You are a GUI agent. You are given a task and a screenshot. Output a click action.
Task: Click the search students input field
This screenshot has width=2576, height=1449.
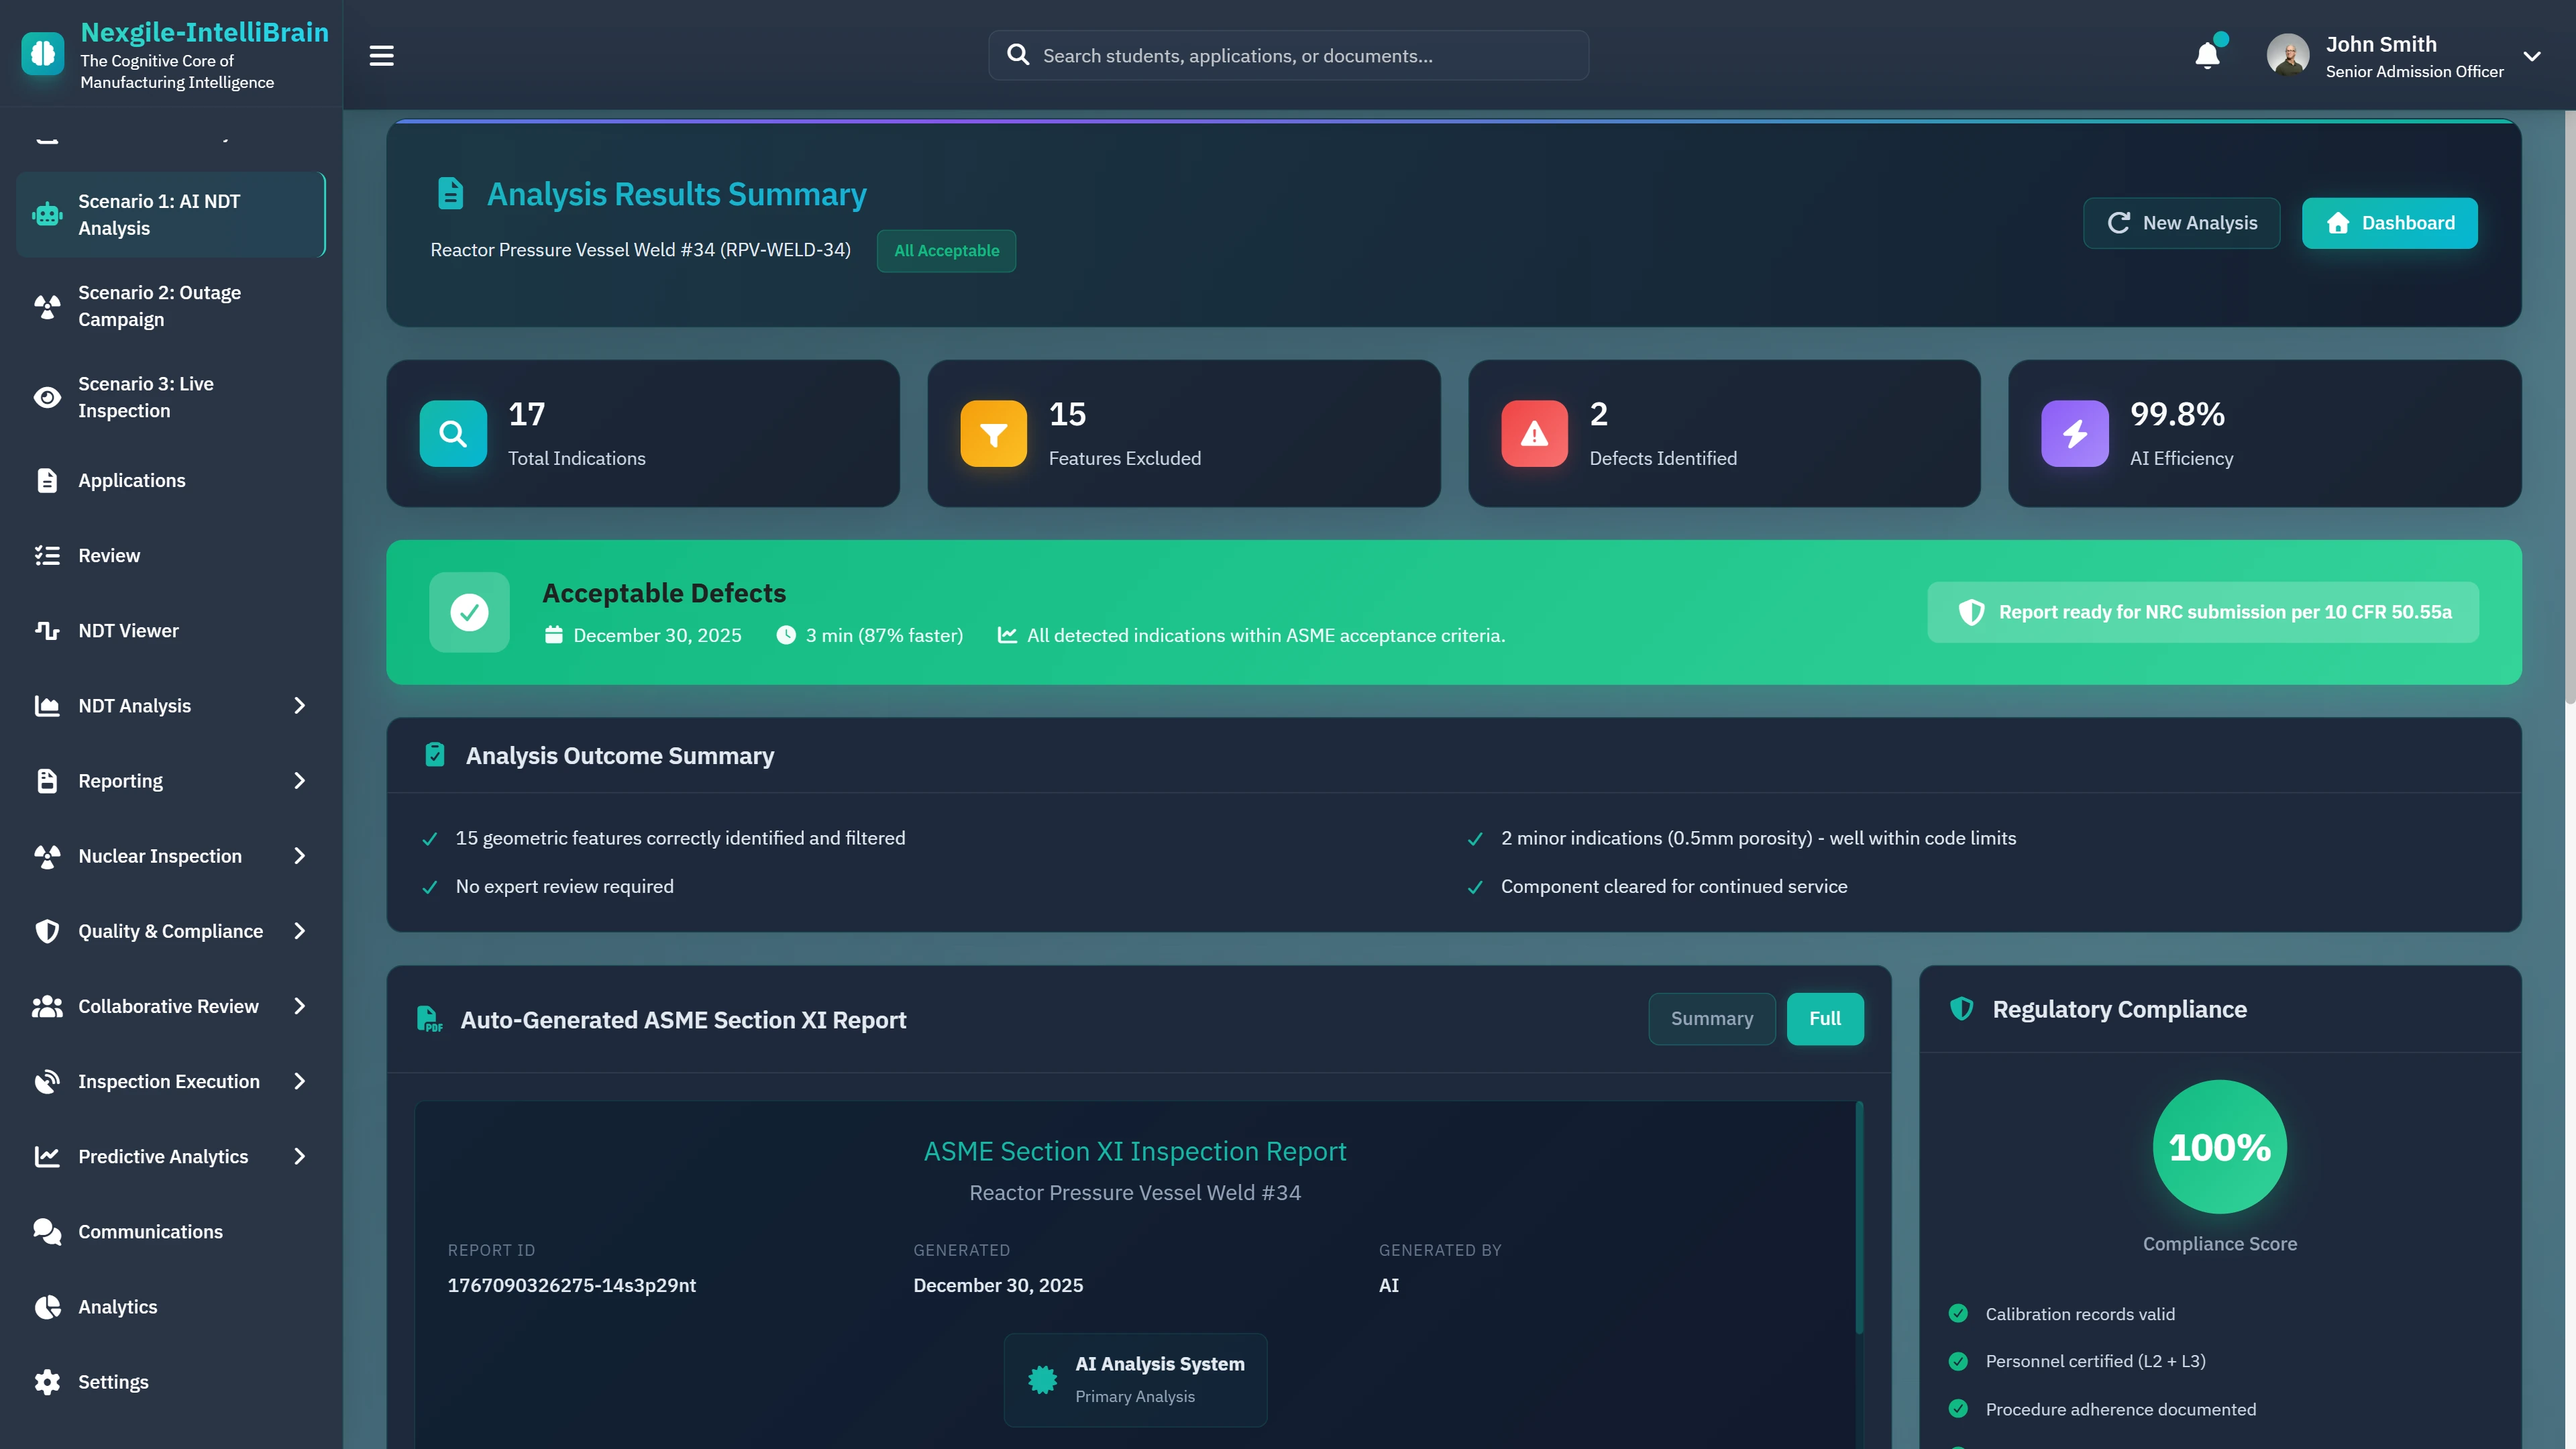point(1300,56)
